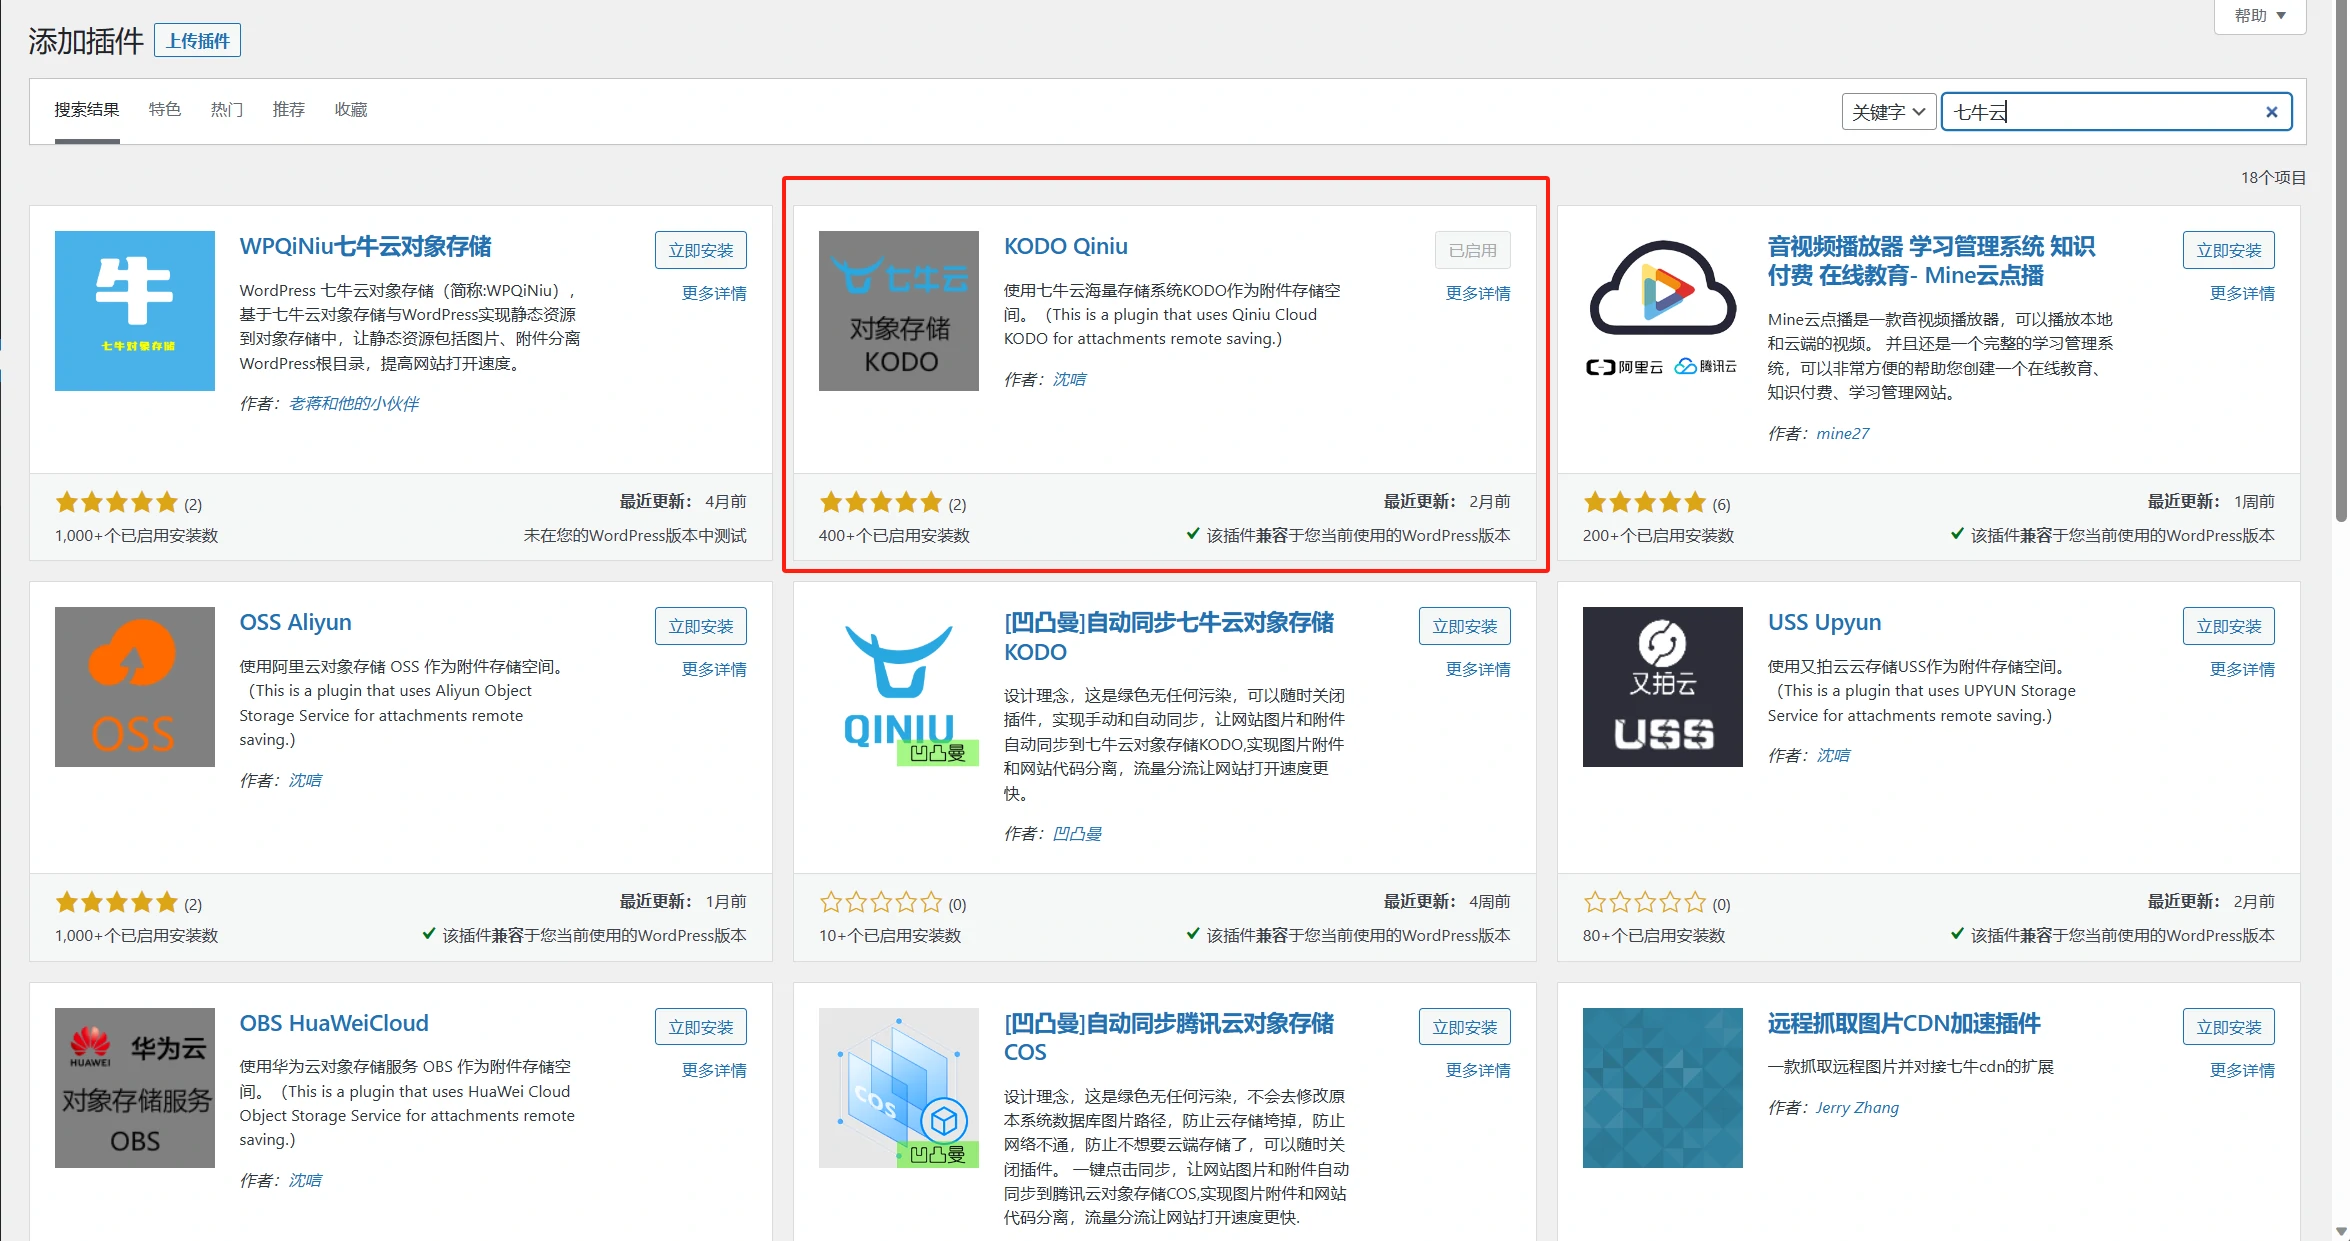Screen dimensions: 2350x1241
Task: View 更多详情 for WPQiNiu plugin
Action: click(x=714, y=294)
